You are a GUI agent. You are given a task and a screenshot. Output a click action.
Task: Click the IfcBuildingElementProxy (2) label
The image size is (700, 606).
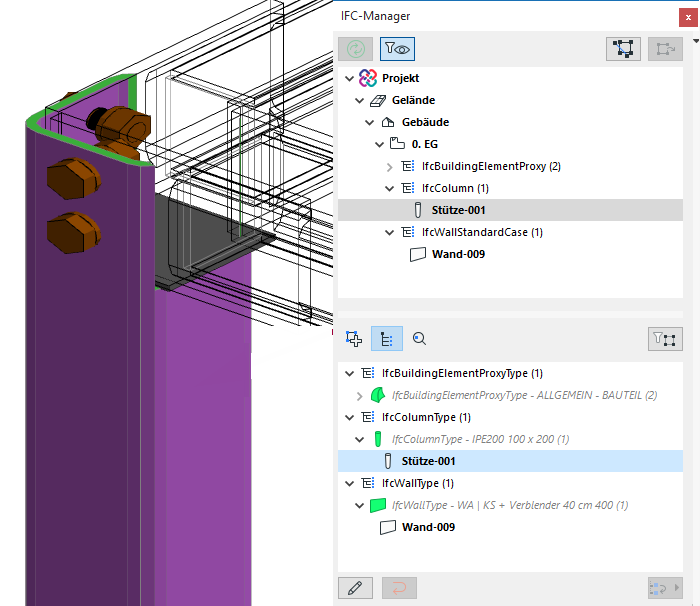[491, 166]
